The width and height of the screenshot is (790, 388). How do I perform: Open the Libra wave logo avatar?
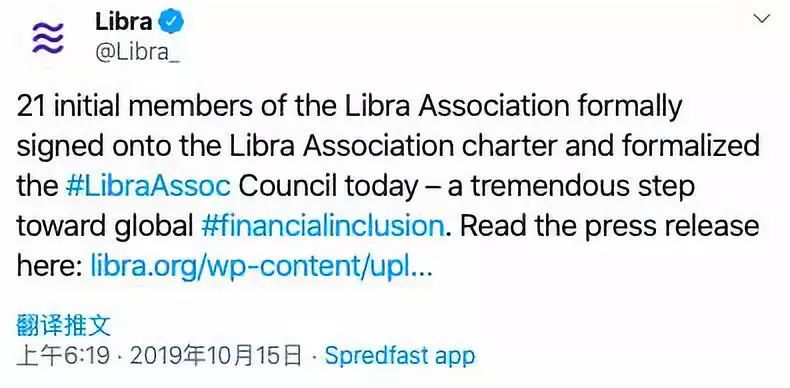pos(48,38)
